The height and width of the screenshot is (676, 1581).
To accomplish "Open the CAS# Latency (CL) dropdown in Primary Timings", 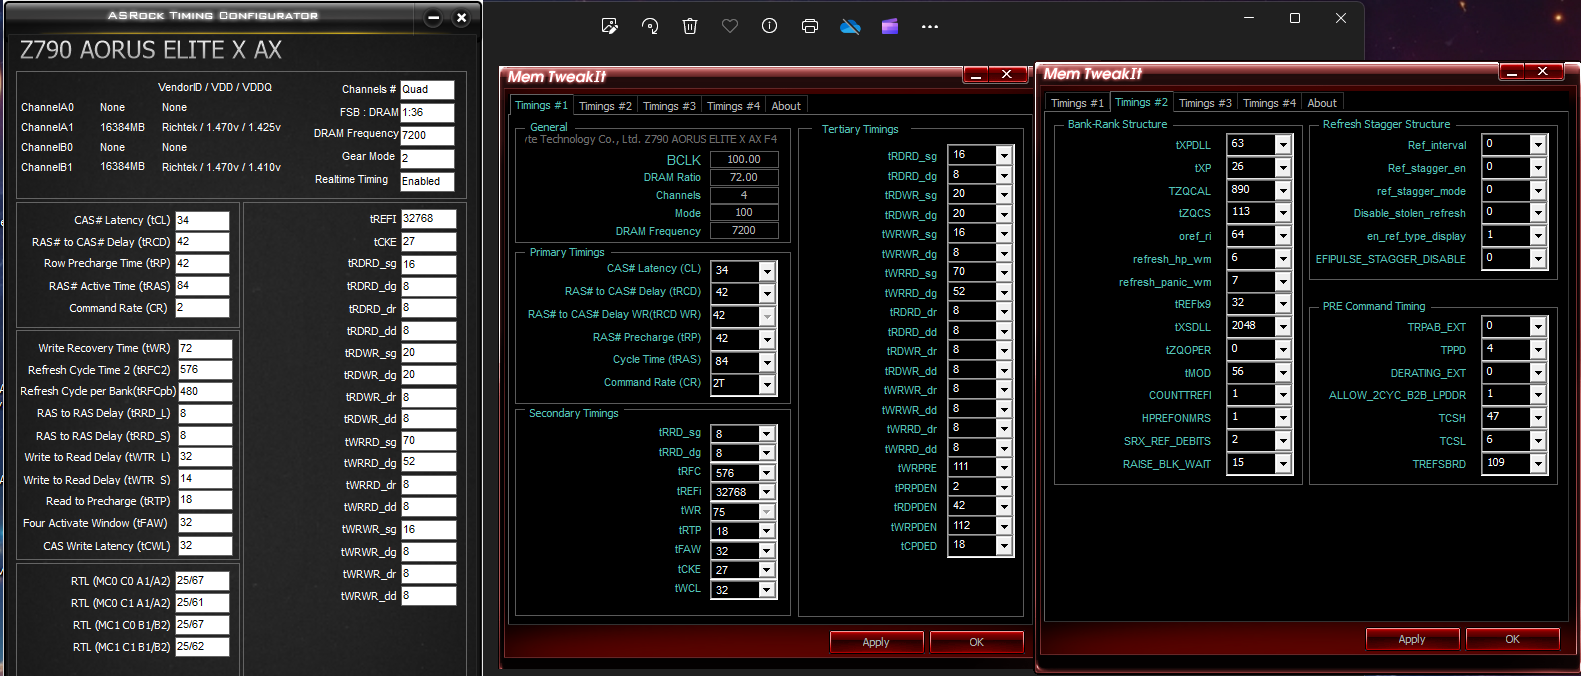I will [767, 271].
